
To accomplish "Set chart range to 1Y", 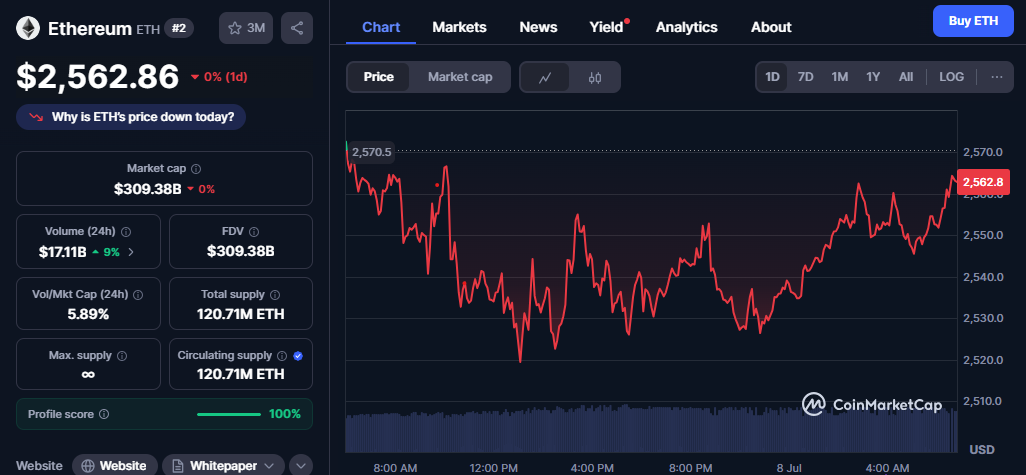I will click(x=873, y=77).
